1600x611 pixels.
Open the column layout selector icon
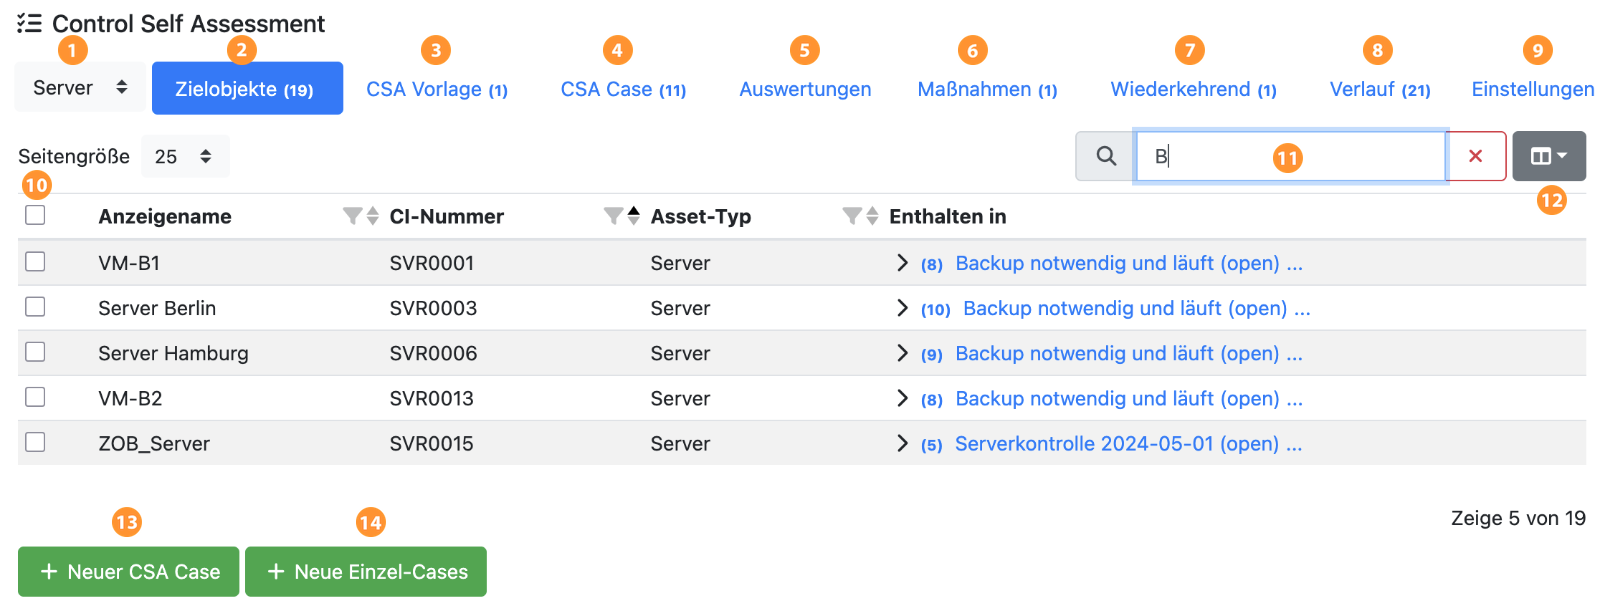[1548, 156]
